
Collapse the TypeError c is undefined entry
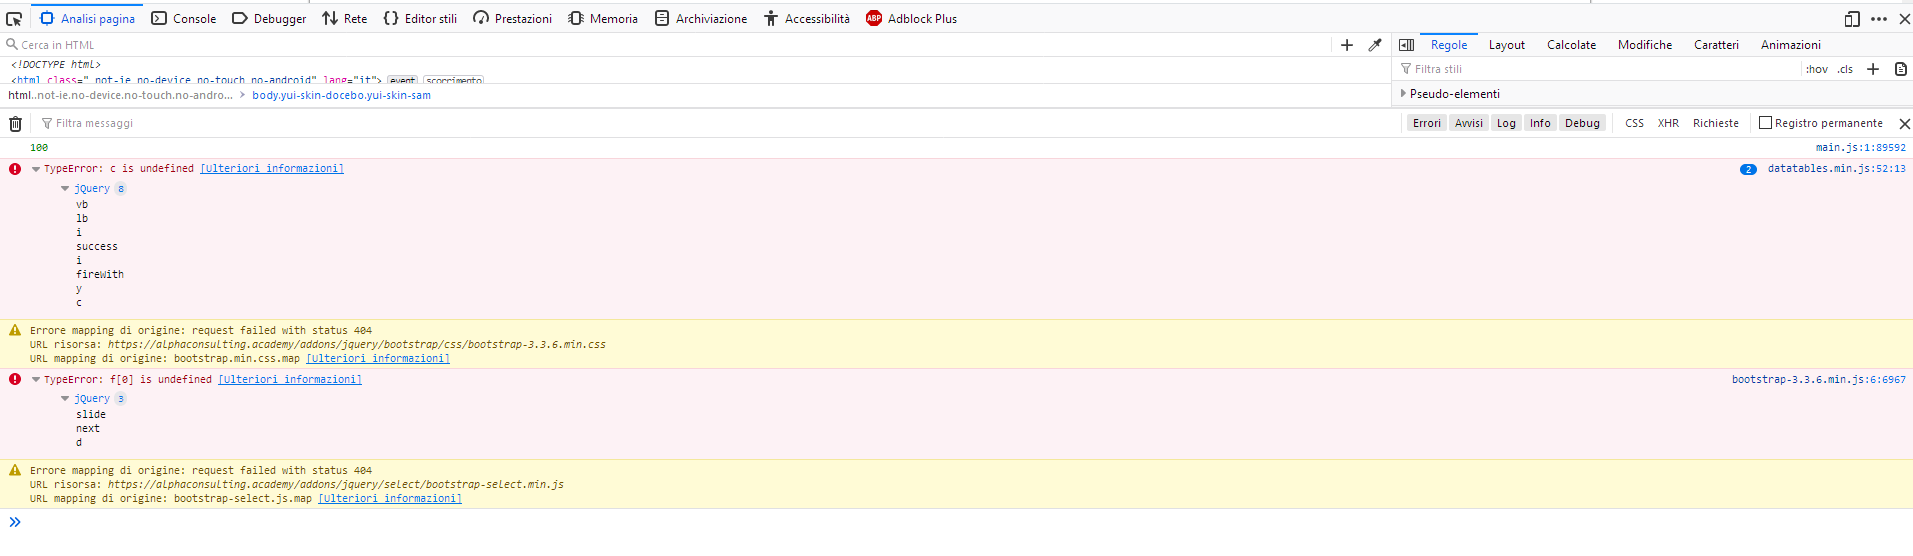click(36, 169)
